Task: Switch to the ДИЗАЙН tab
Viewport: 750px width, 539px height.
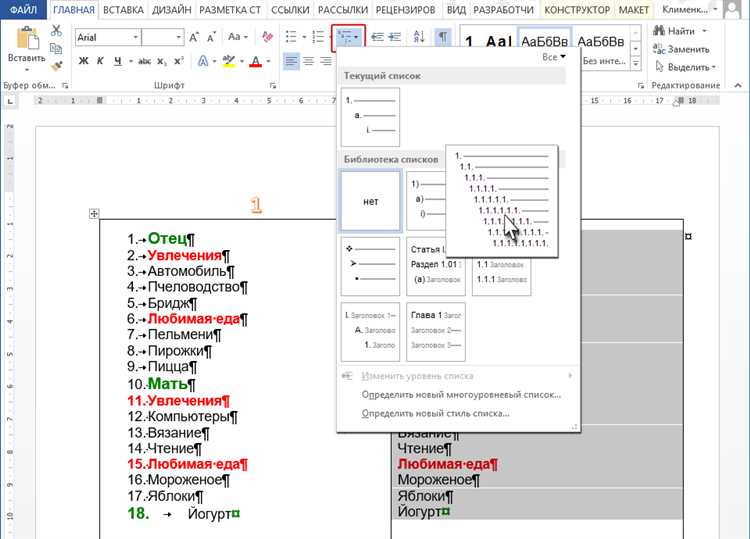Action: (171, 10)
